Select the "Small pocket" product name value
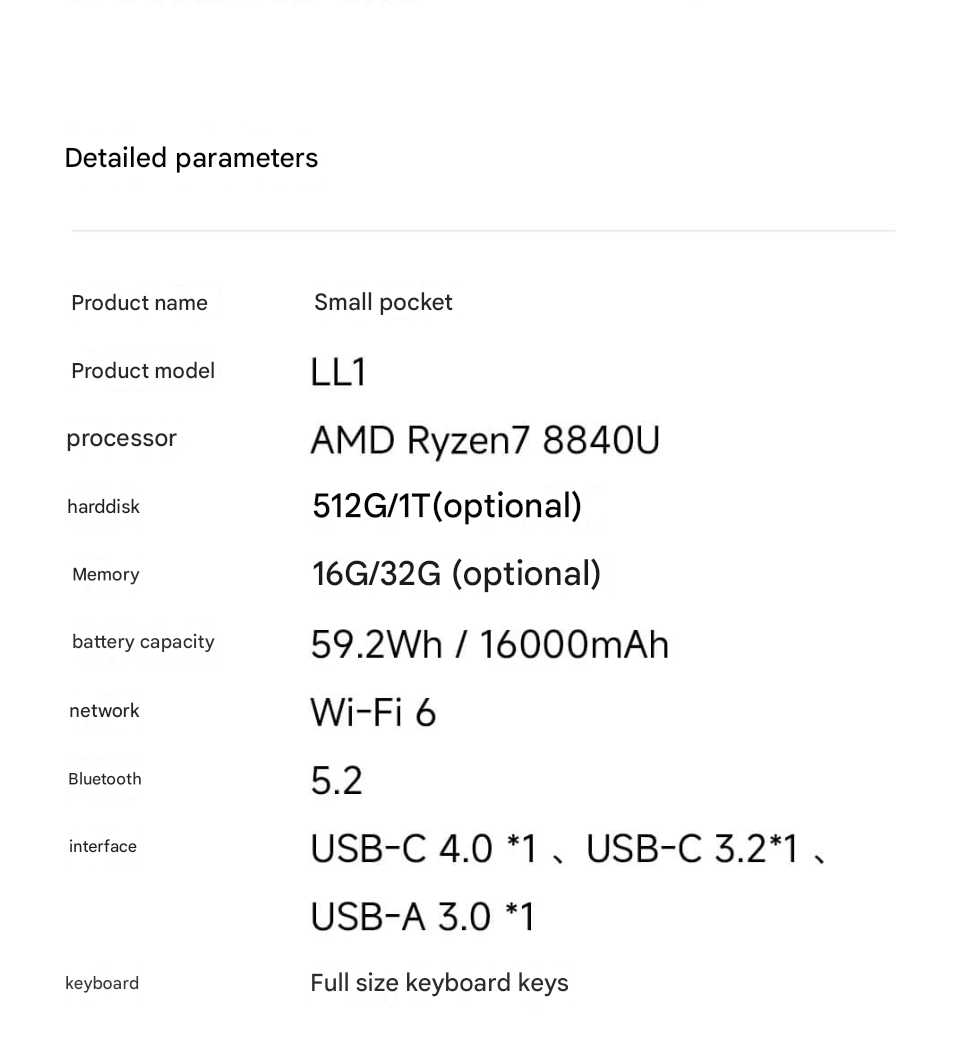The image size is (969, 1057). [383, 302]
